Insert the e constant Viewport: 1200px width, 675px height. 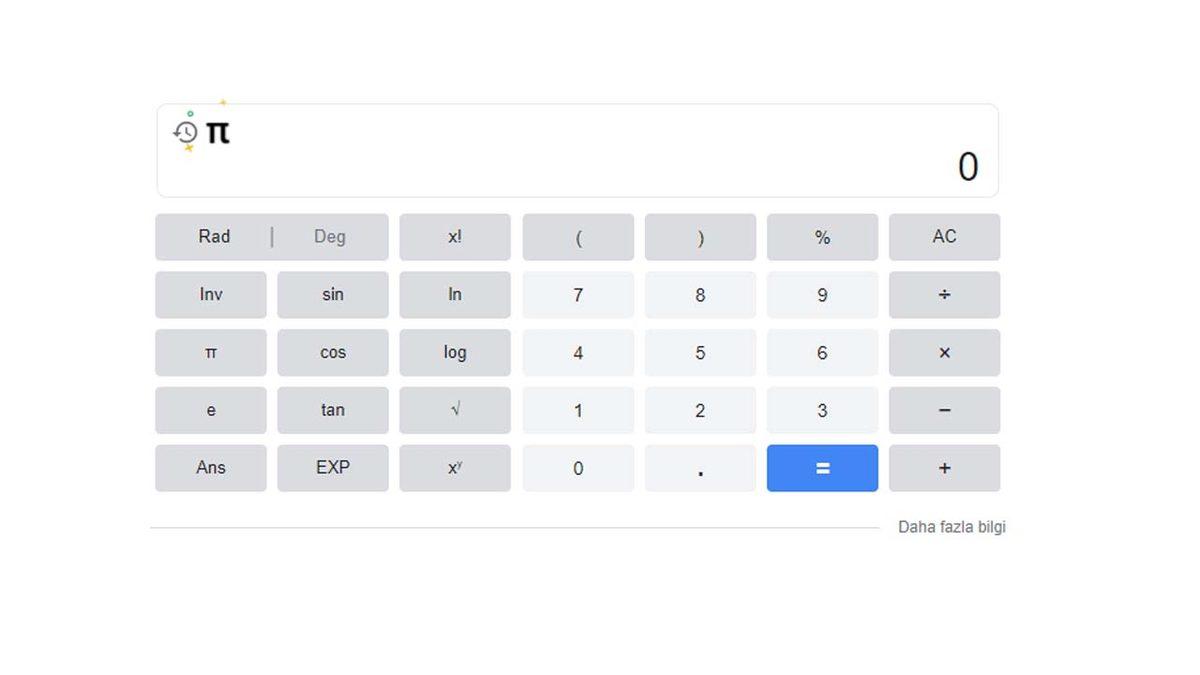click(x=211, y=410)
